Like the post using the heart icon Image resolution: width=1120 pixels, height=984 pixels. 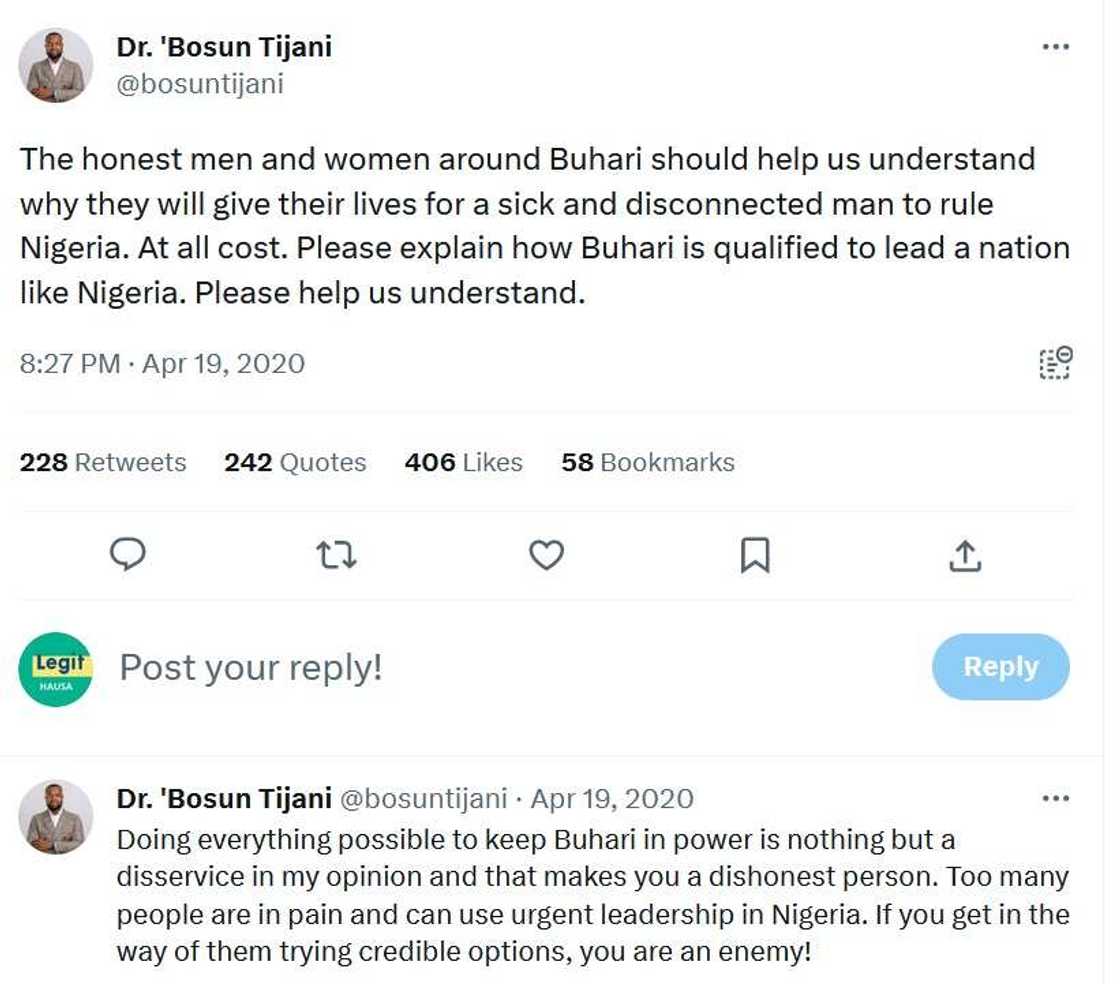coord(547,554)
